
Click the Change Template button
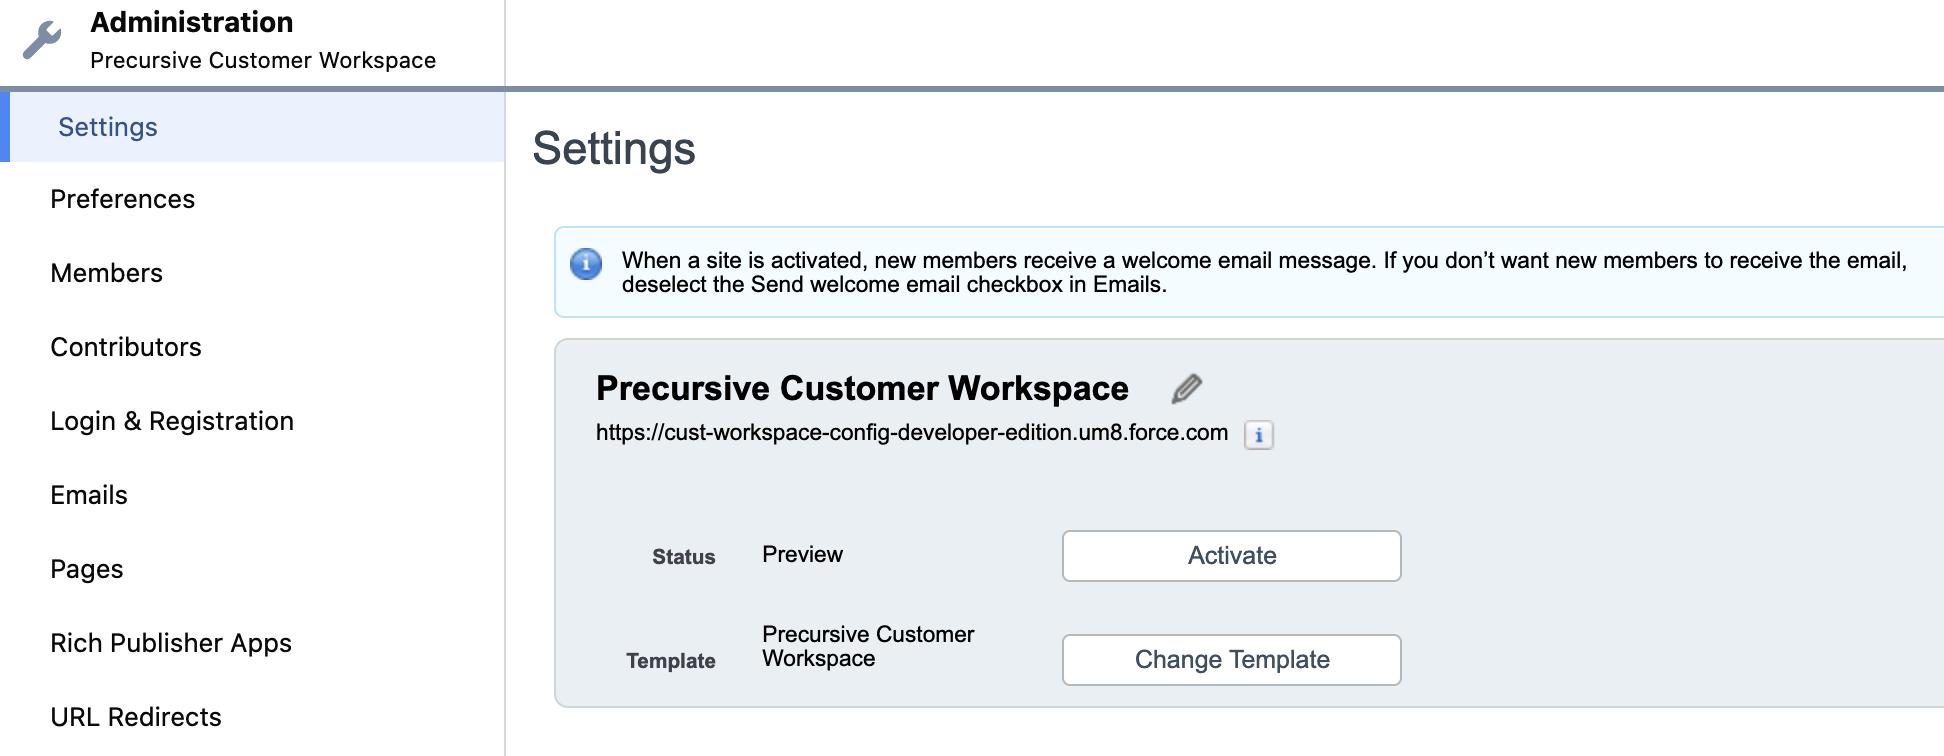pyautogui.click(x=1231, y=660)
